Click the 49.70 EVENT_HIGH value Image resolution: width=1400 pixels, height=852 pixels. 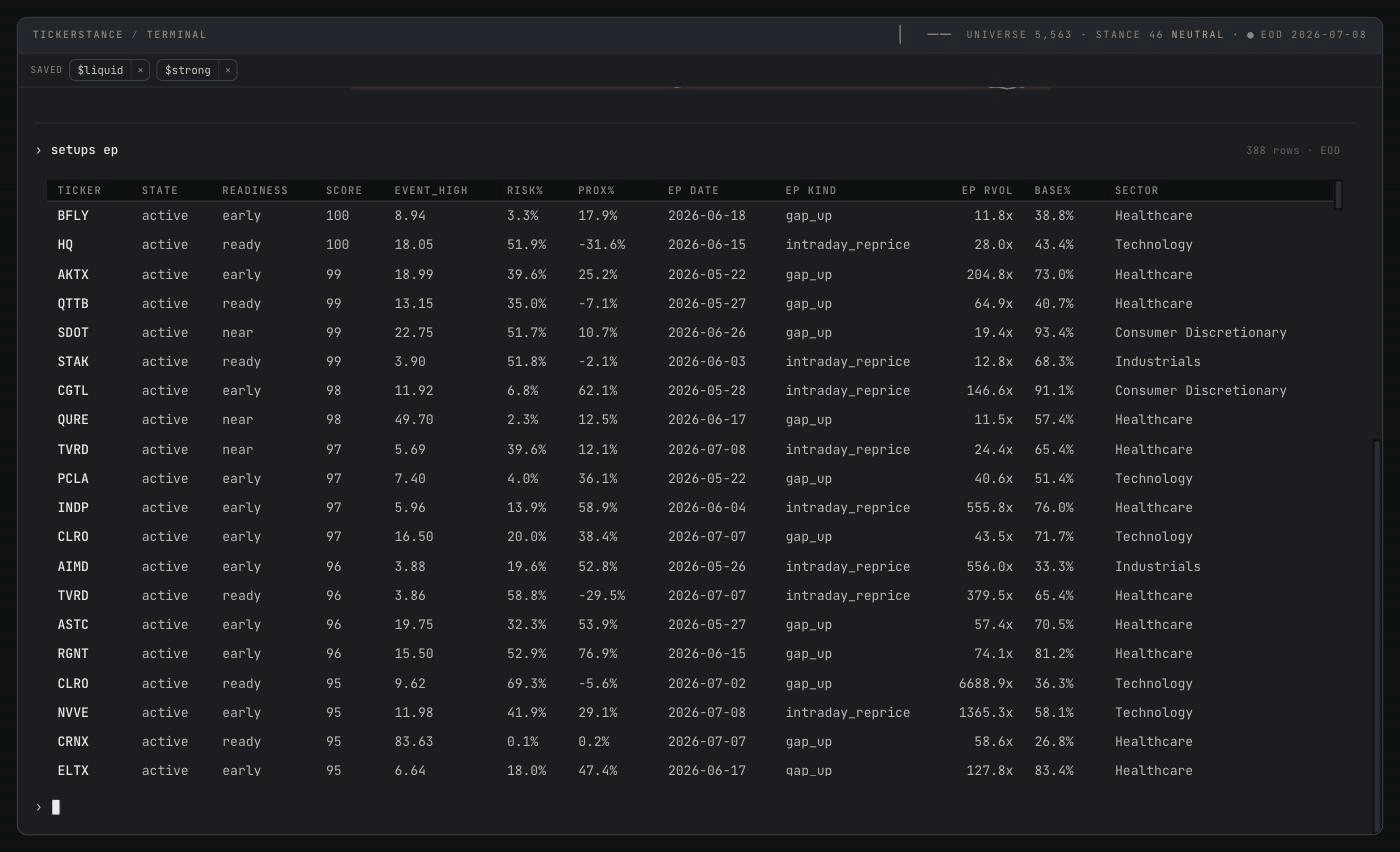point(413,420)
